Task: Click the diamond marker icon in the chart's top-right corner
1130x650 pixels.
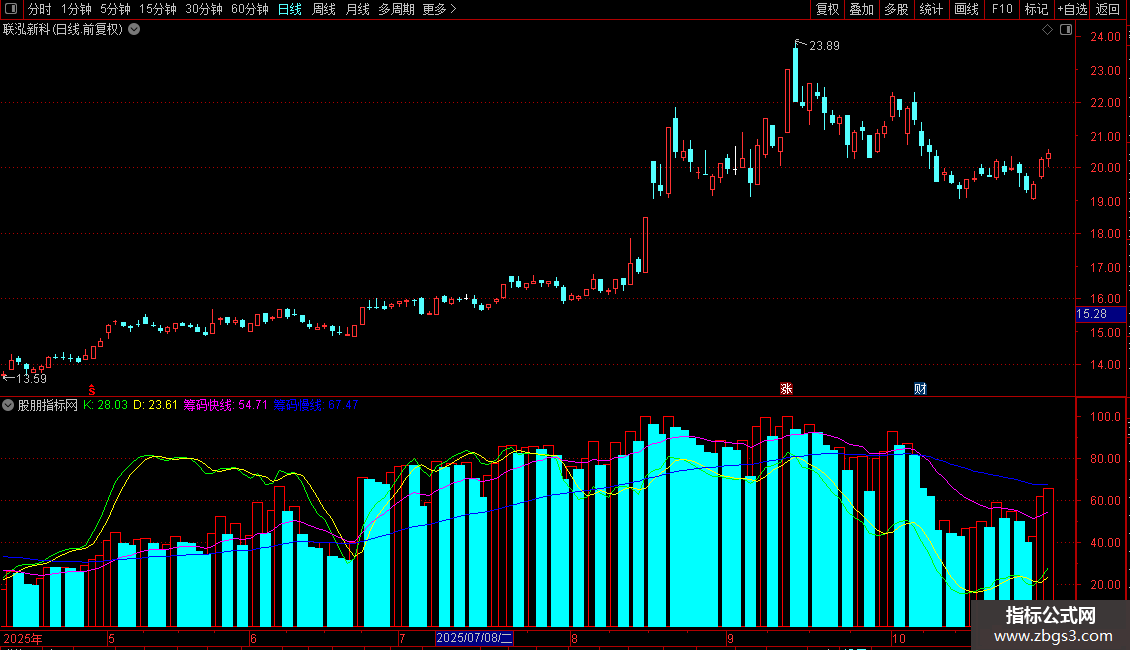Action: [x=1048, y=30]
